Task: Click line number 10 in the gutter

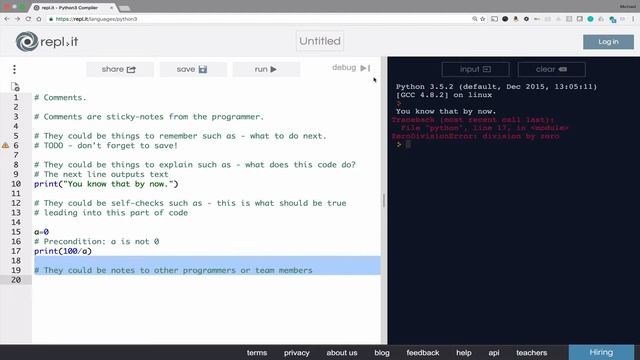Action: [x=16, y=184]
